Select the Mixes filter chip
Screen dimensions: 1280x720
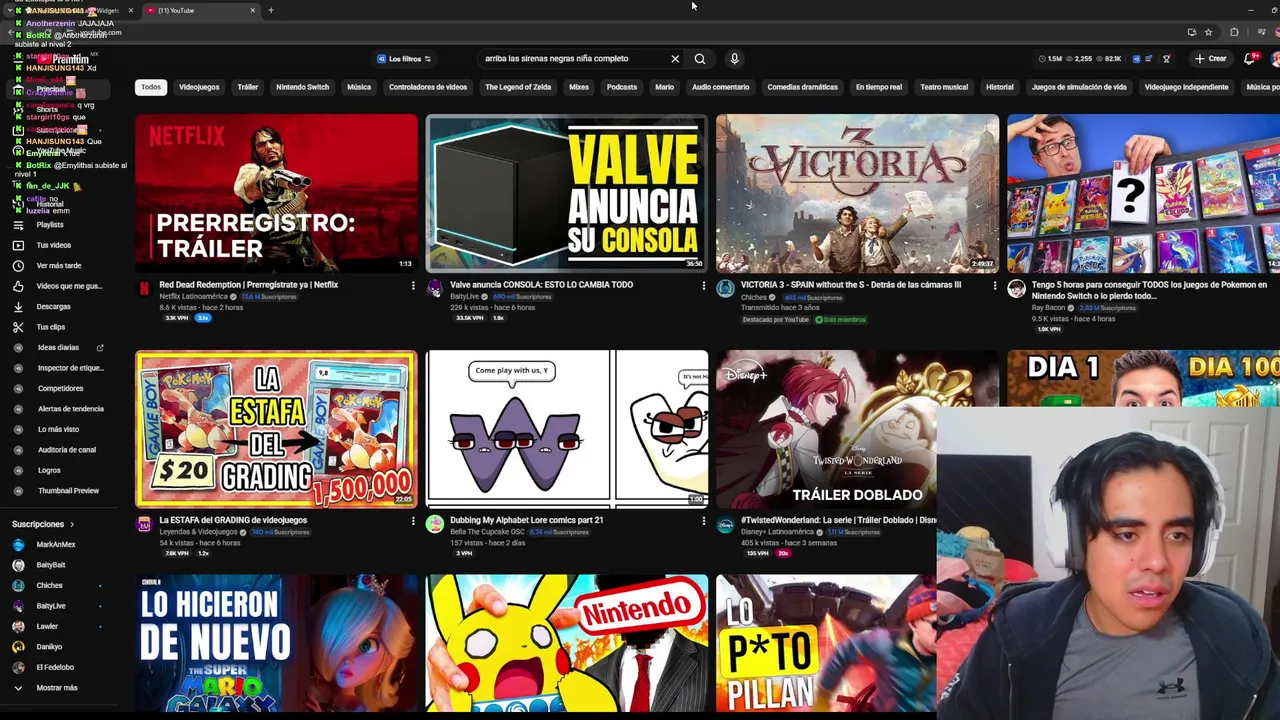click(x=579, y=87)
